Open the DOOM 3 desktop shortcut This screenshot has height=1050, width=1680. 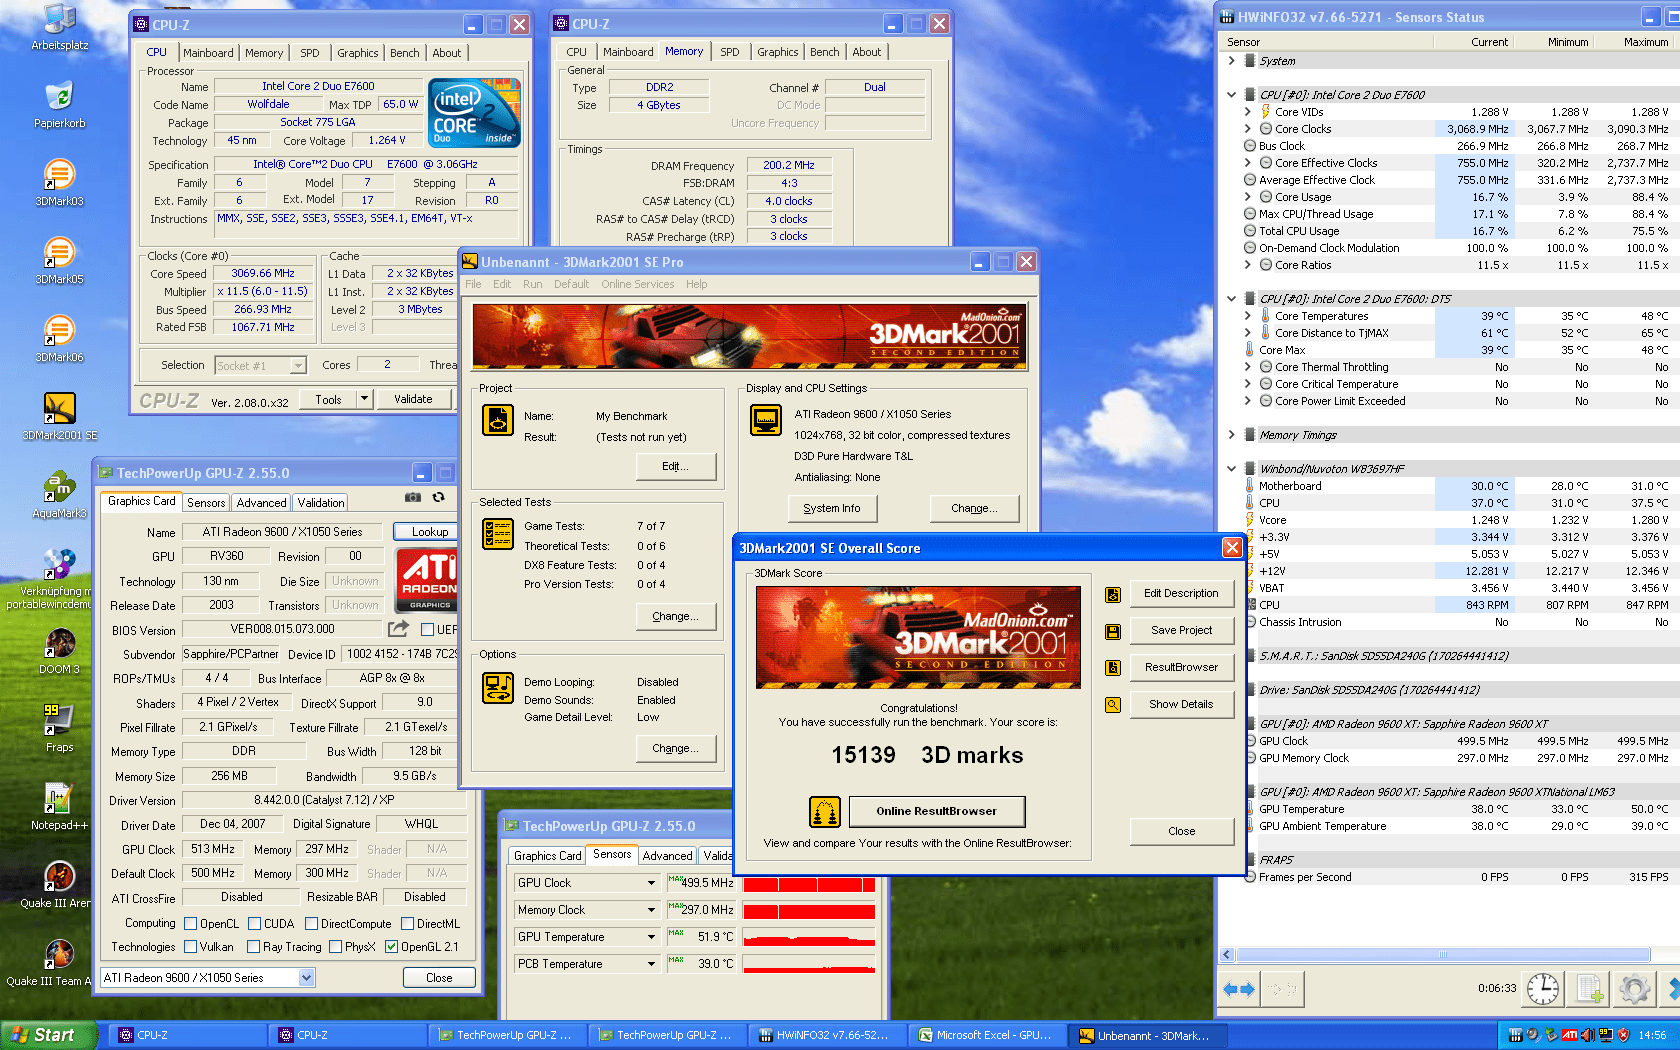coord(60,643)
